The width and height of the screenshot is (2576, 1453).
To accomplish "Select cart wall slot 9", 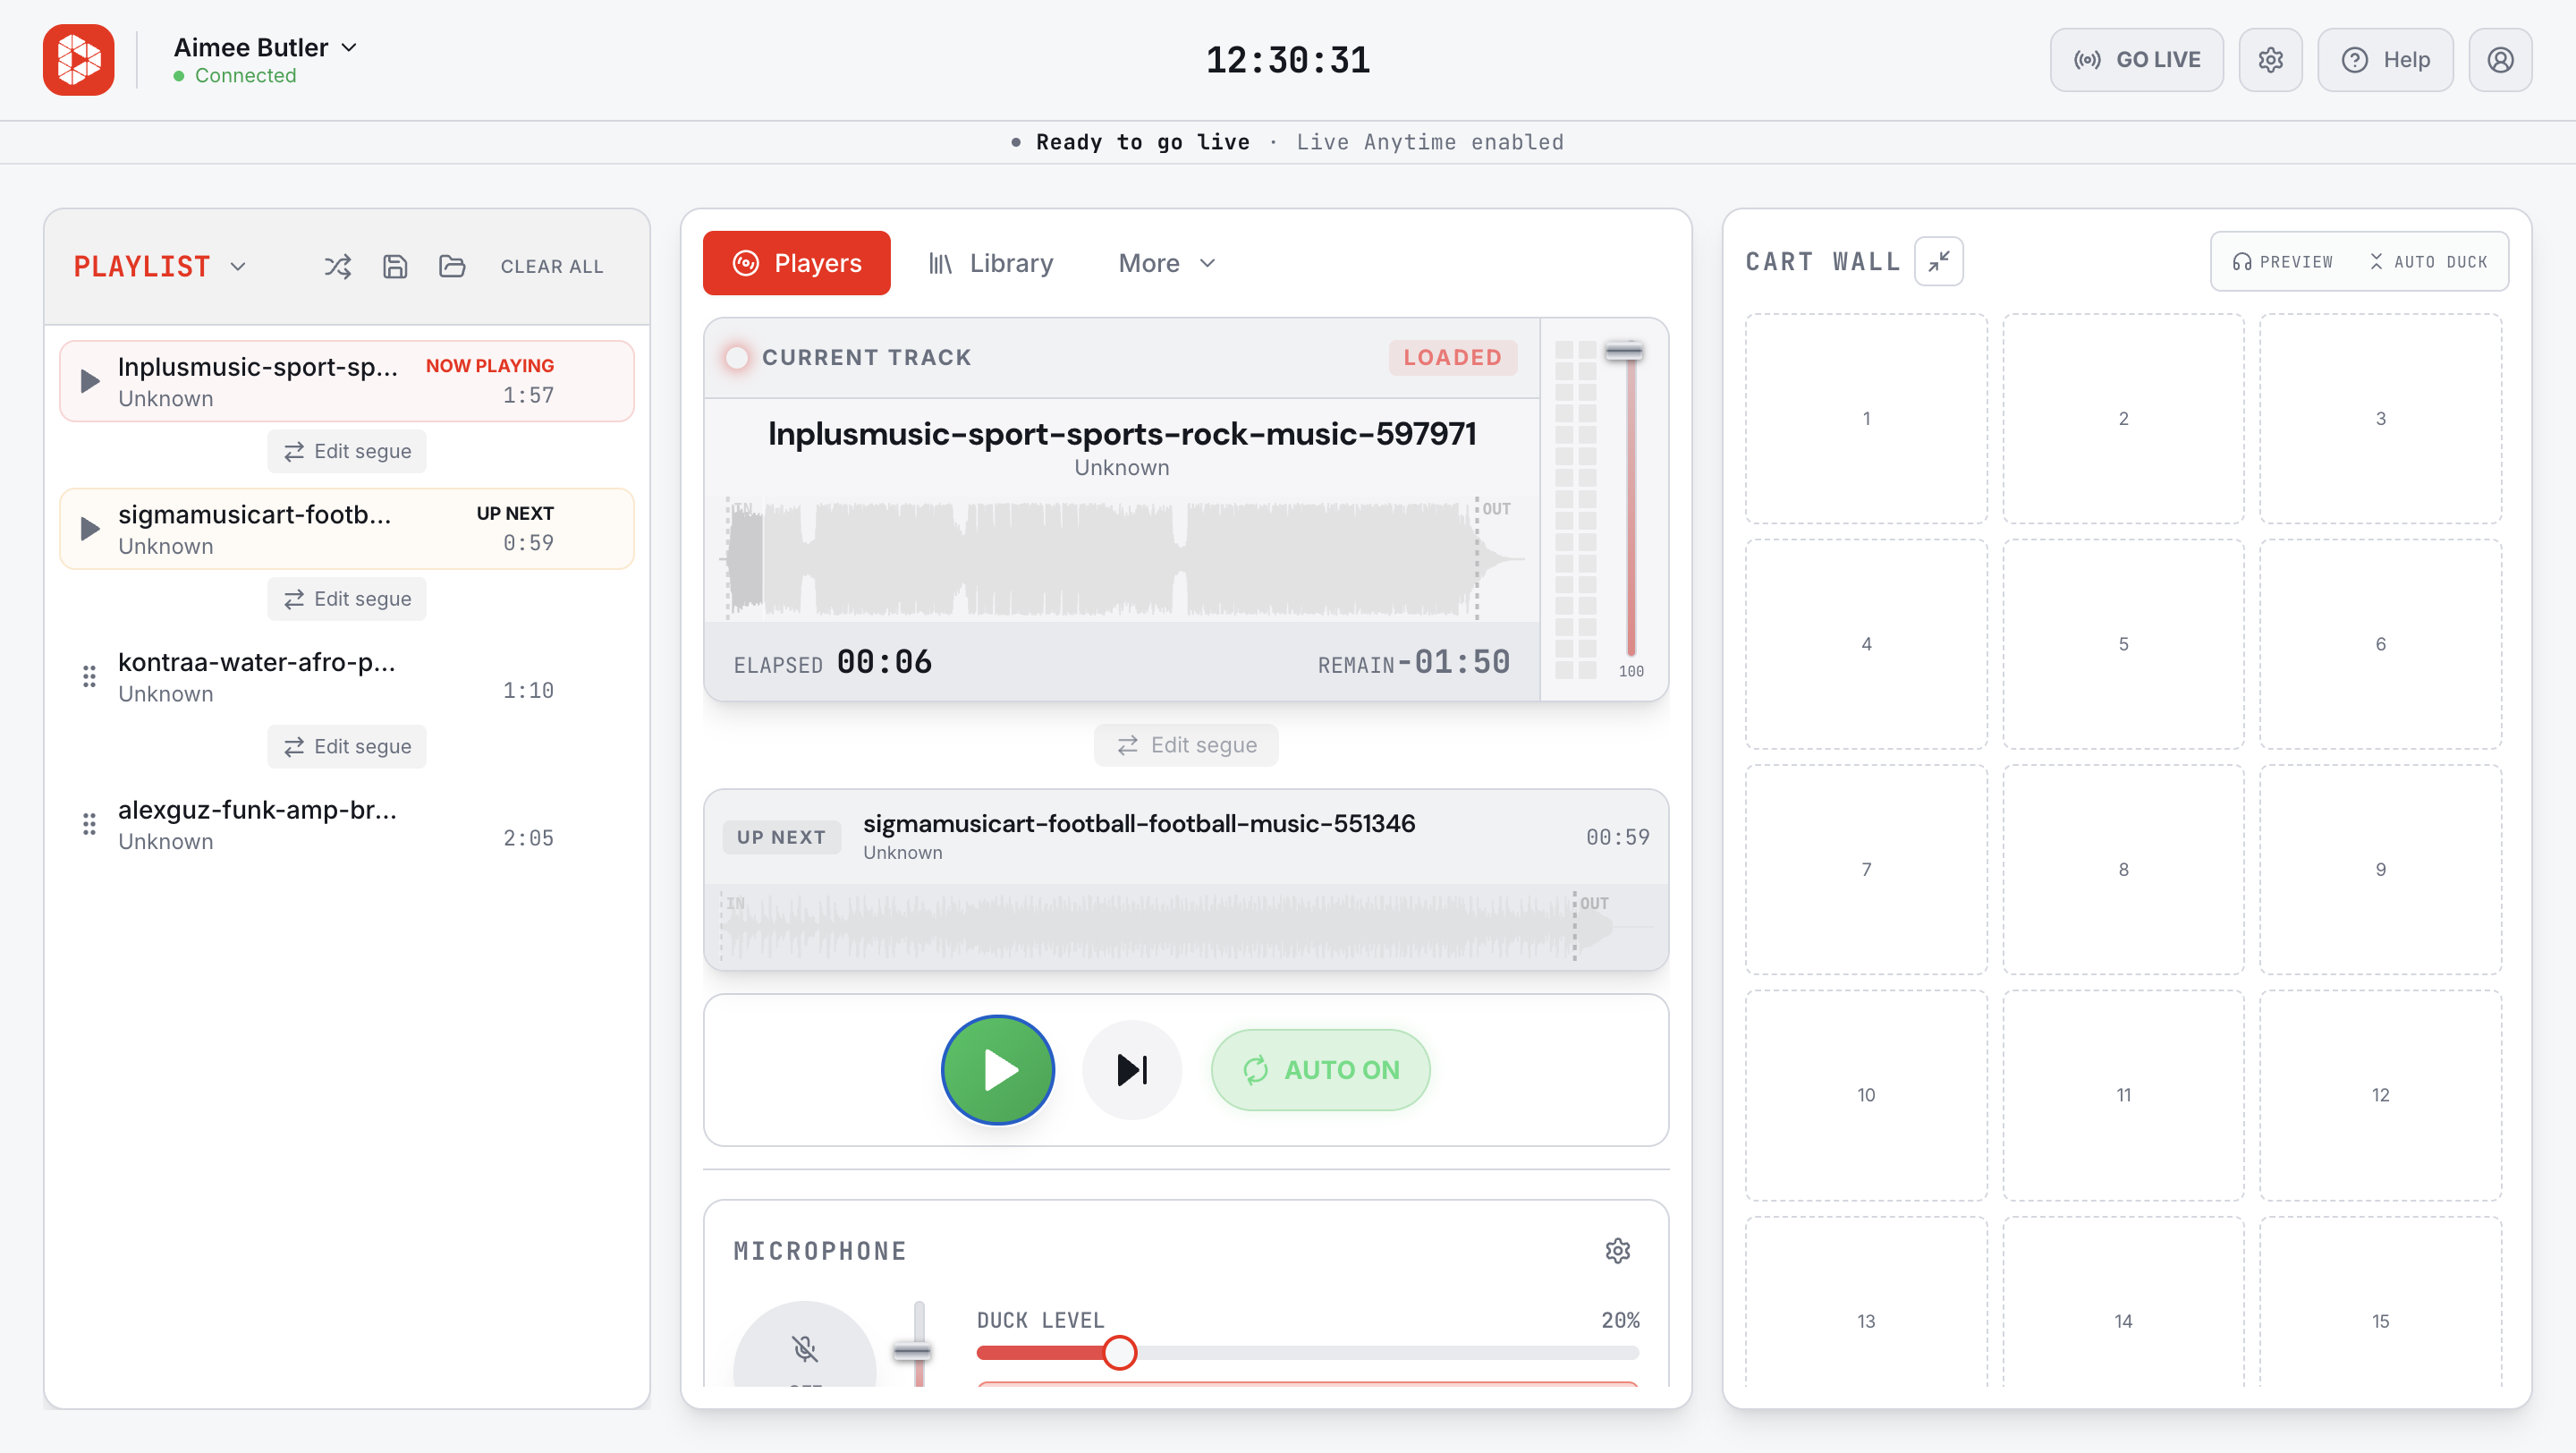I will pos(2380,869).
